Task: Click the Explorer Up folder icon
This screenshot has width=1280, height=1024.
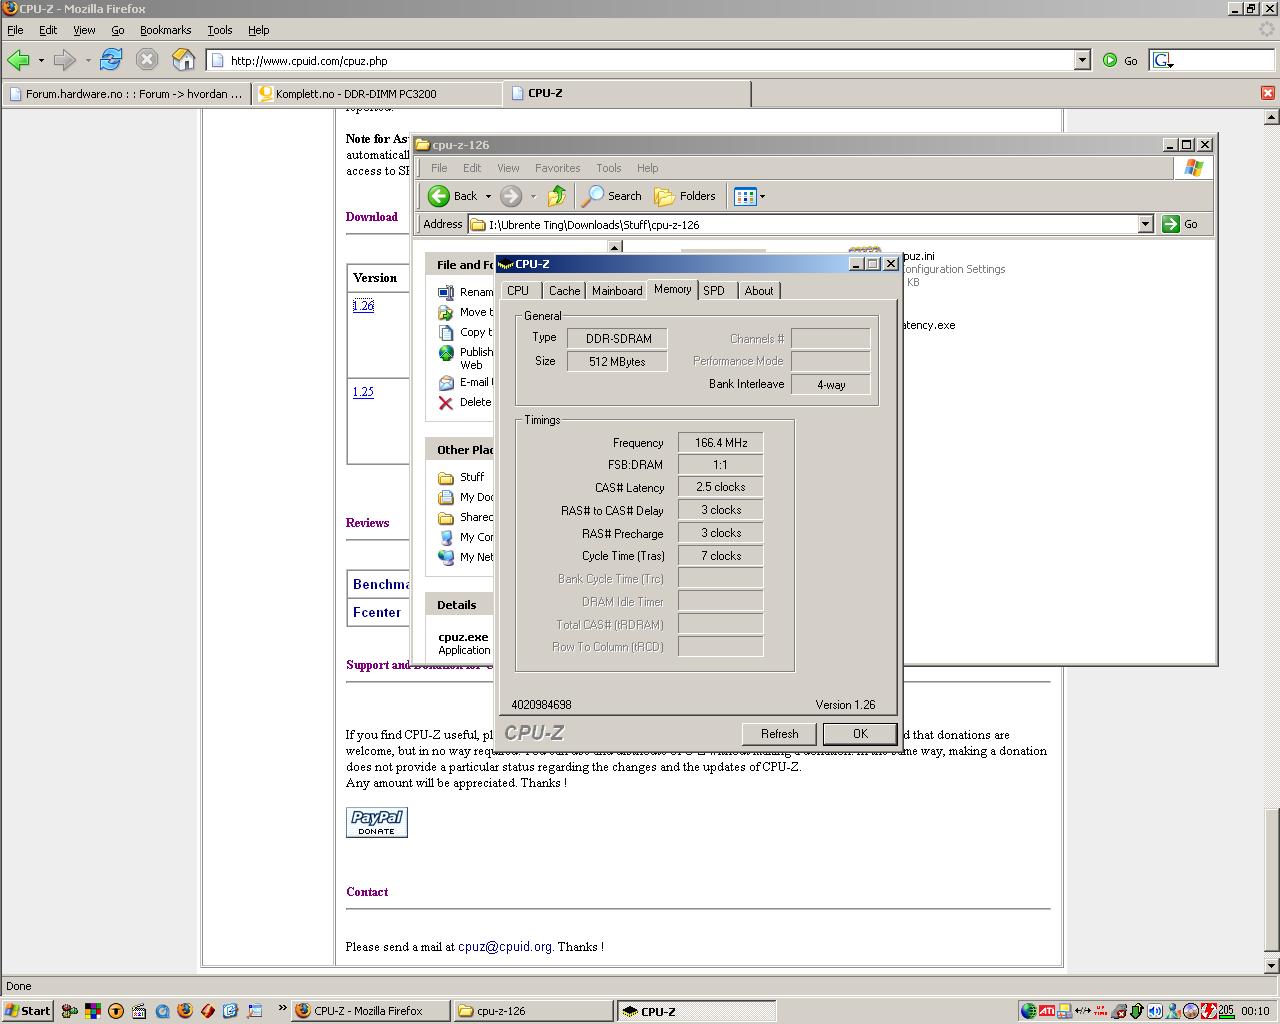Action: click(557, 196)
